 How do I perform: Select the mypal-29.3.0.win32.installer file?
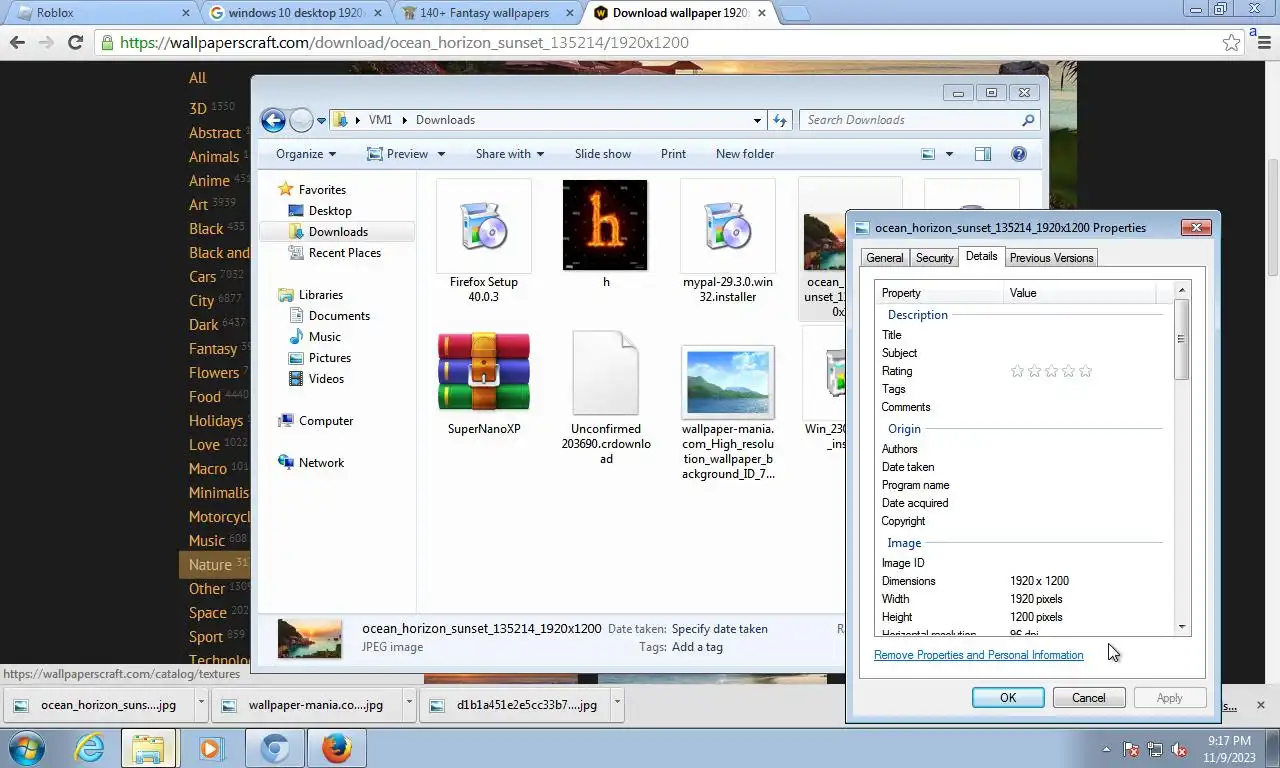point(728,225)
